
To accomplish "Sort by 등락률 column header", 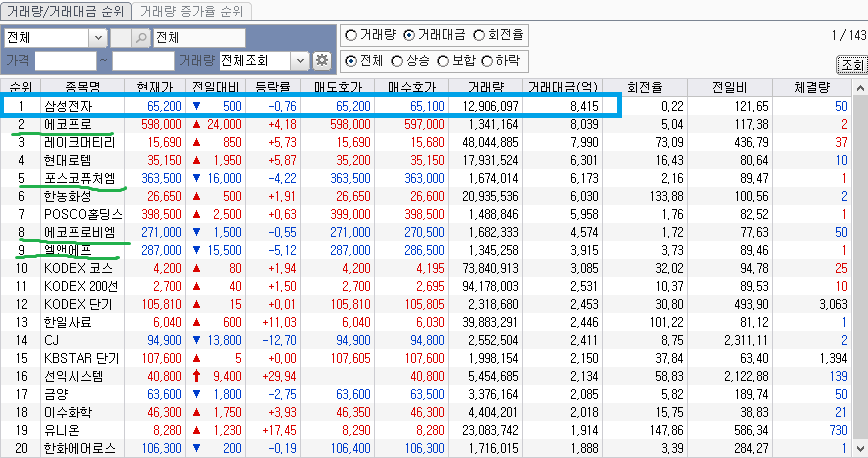I will pyautogui.click(x=273, y=87).
